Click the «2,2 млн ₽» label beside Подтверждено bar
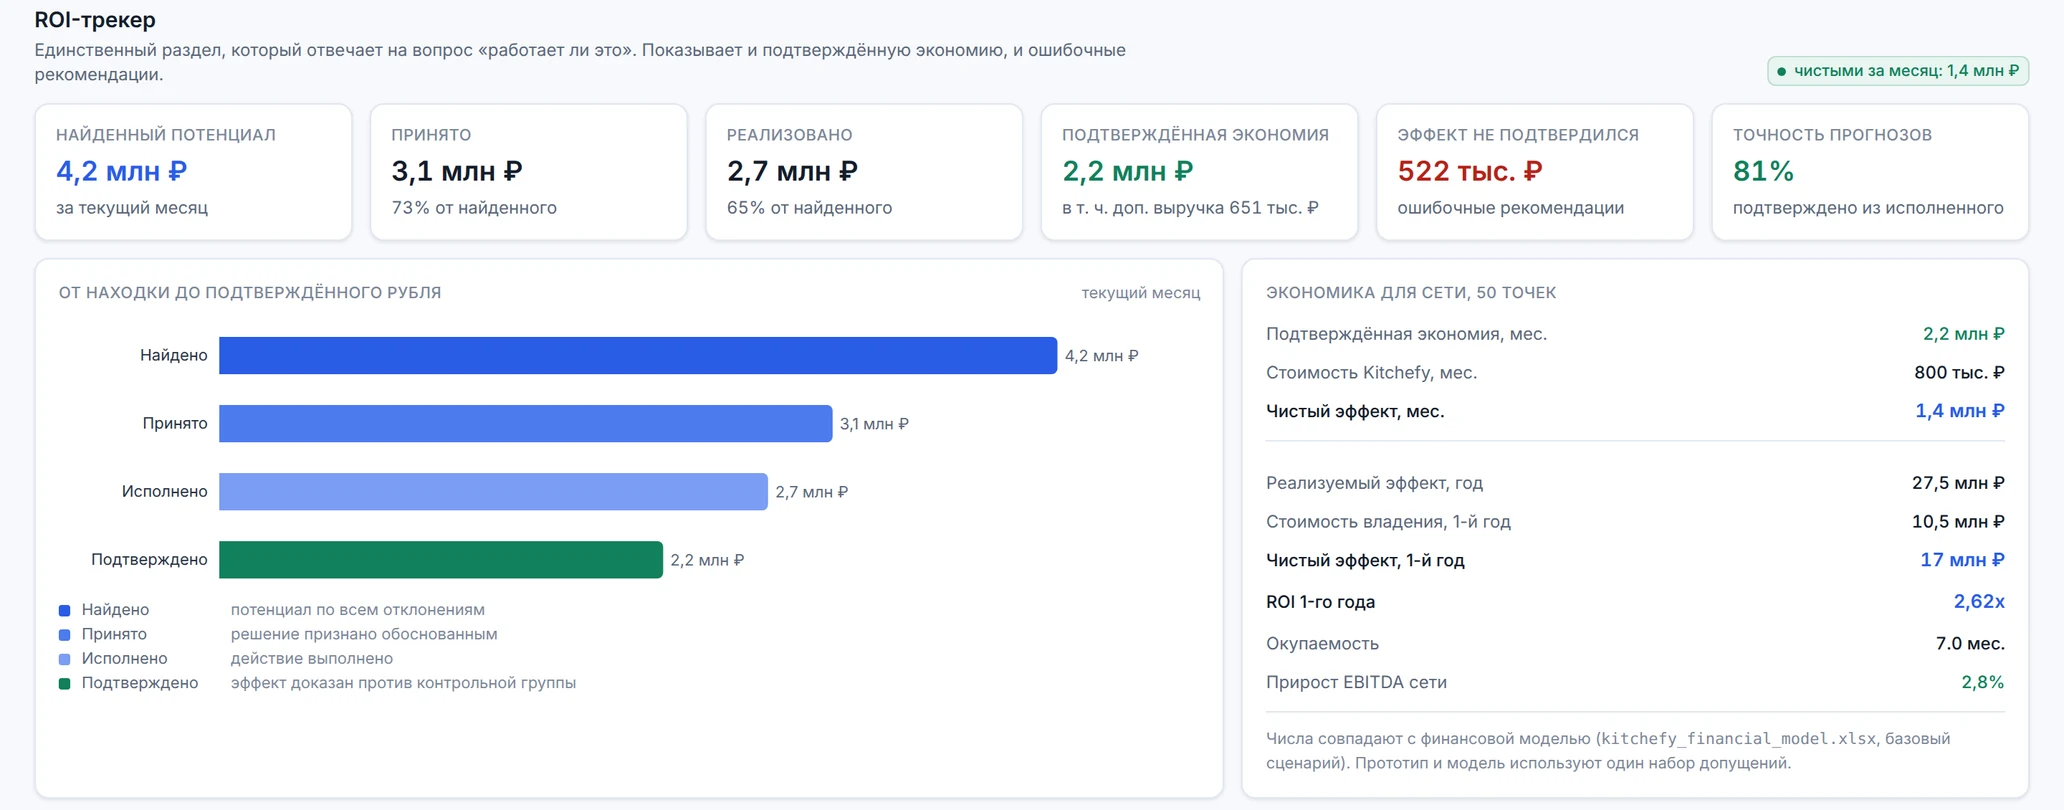This screenshot has width=2064, height=810. [707, 560]
